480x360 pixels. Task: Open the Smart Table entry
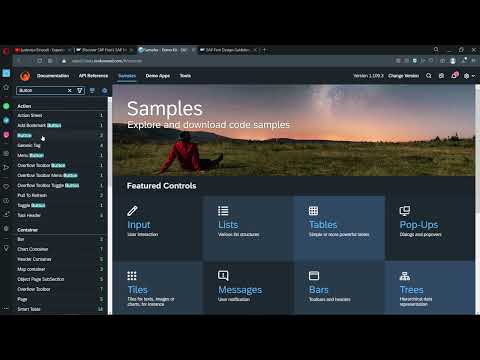point(60,309)
